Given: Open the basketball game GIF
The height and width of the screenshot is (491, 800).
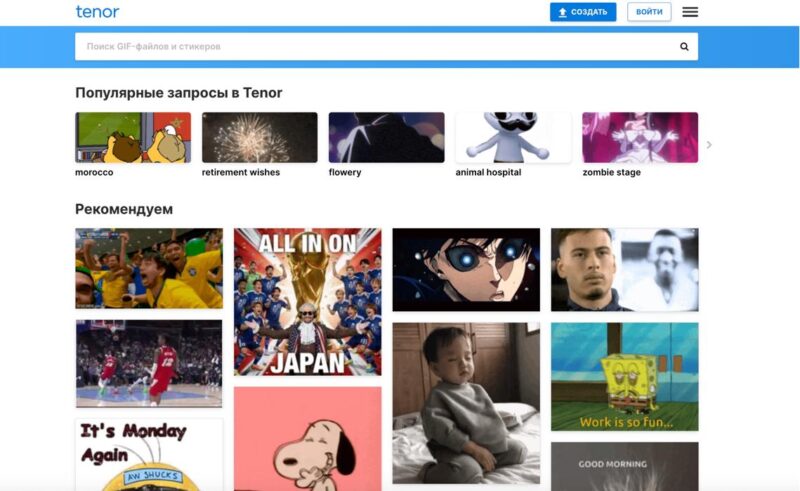Looking at the screenshot, I should coord(149,363).
